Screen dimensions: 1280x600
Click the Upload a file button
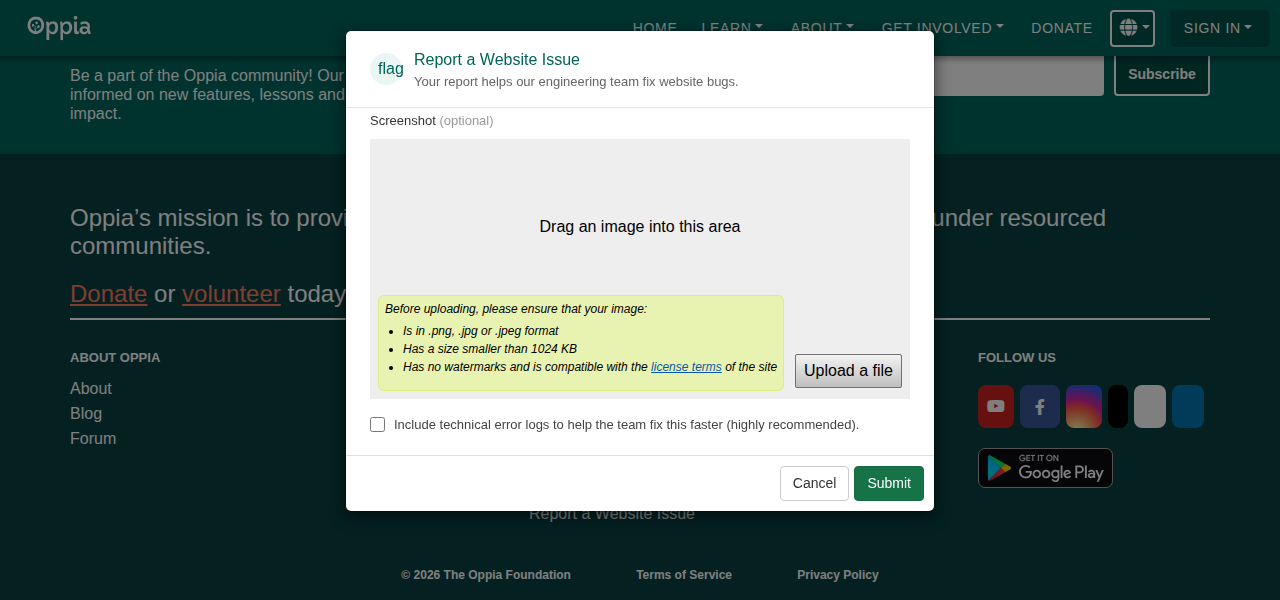849,371
